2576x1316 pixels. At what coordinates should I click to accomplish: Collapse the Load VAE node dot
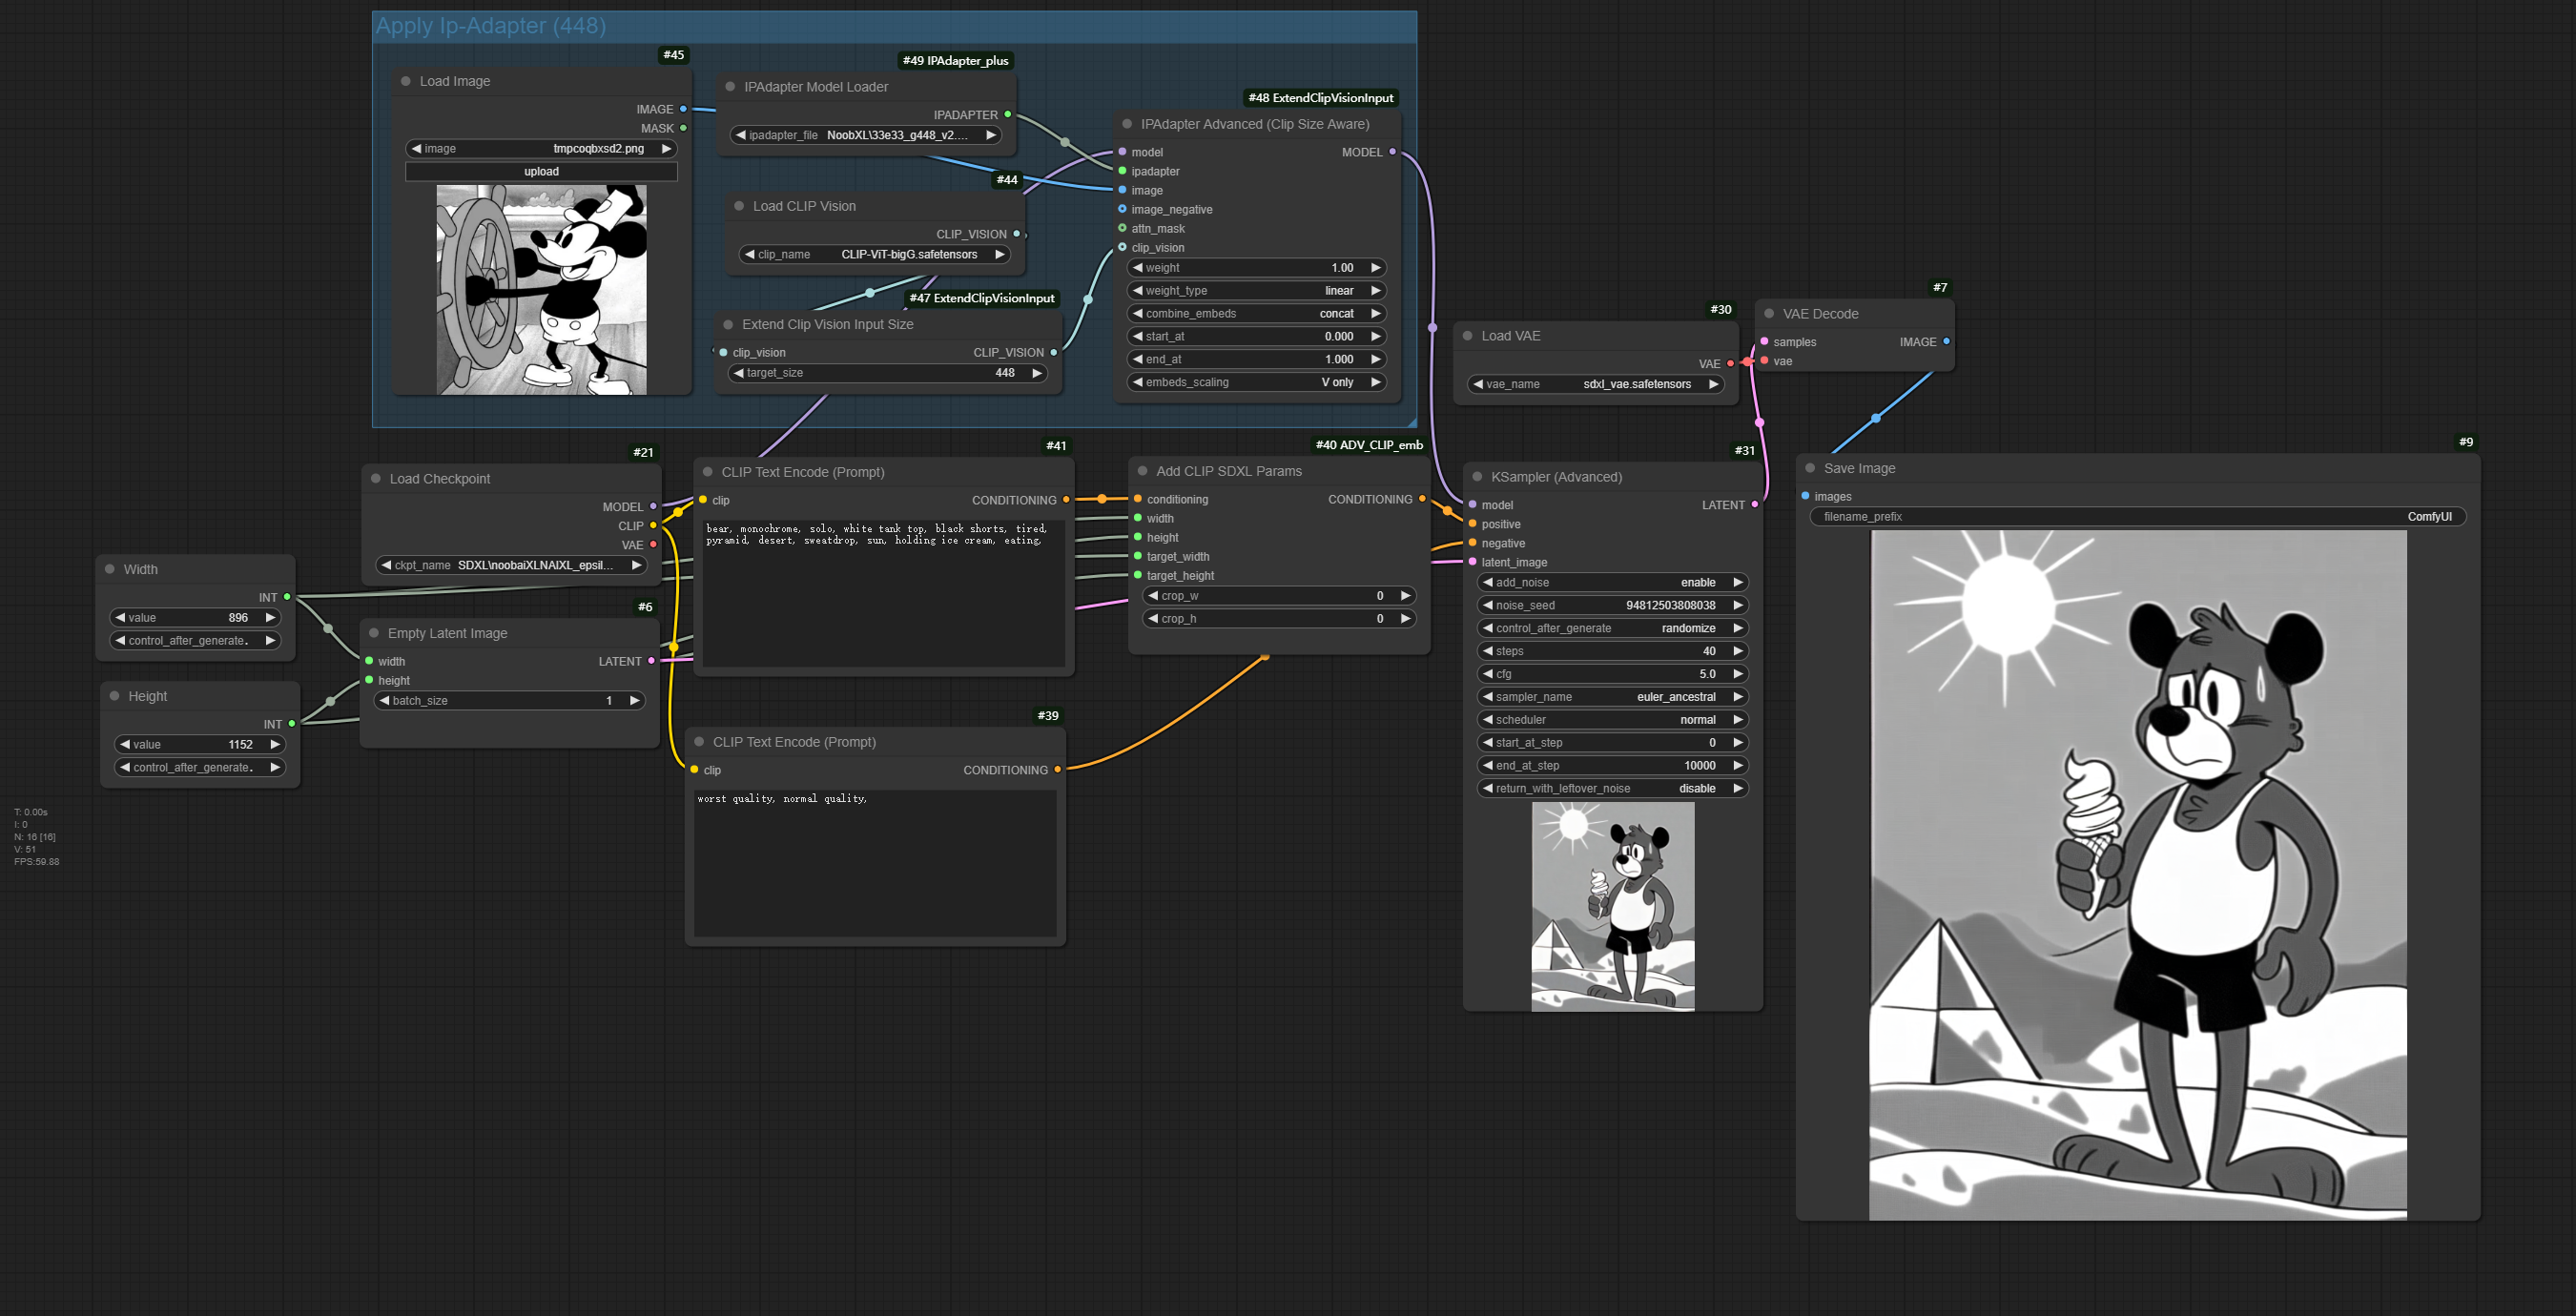pyautogui.click(x=1467, y=336)
